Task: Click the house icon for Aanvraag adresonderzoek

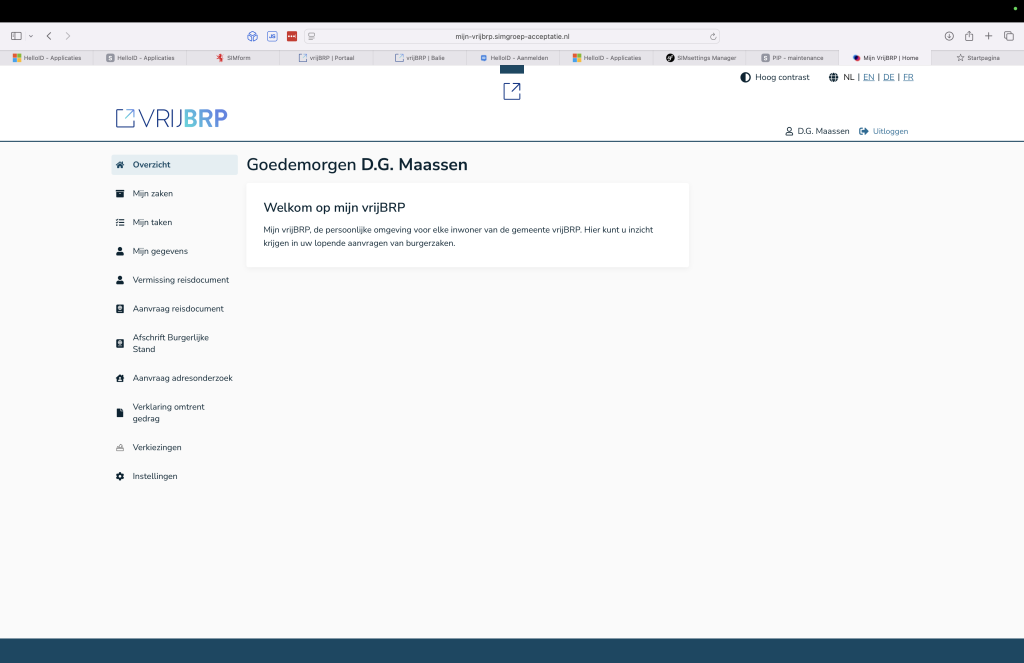Action: pyautogui.click(x=120, y=379)
